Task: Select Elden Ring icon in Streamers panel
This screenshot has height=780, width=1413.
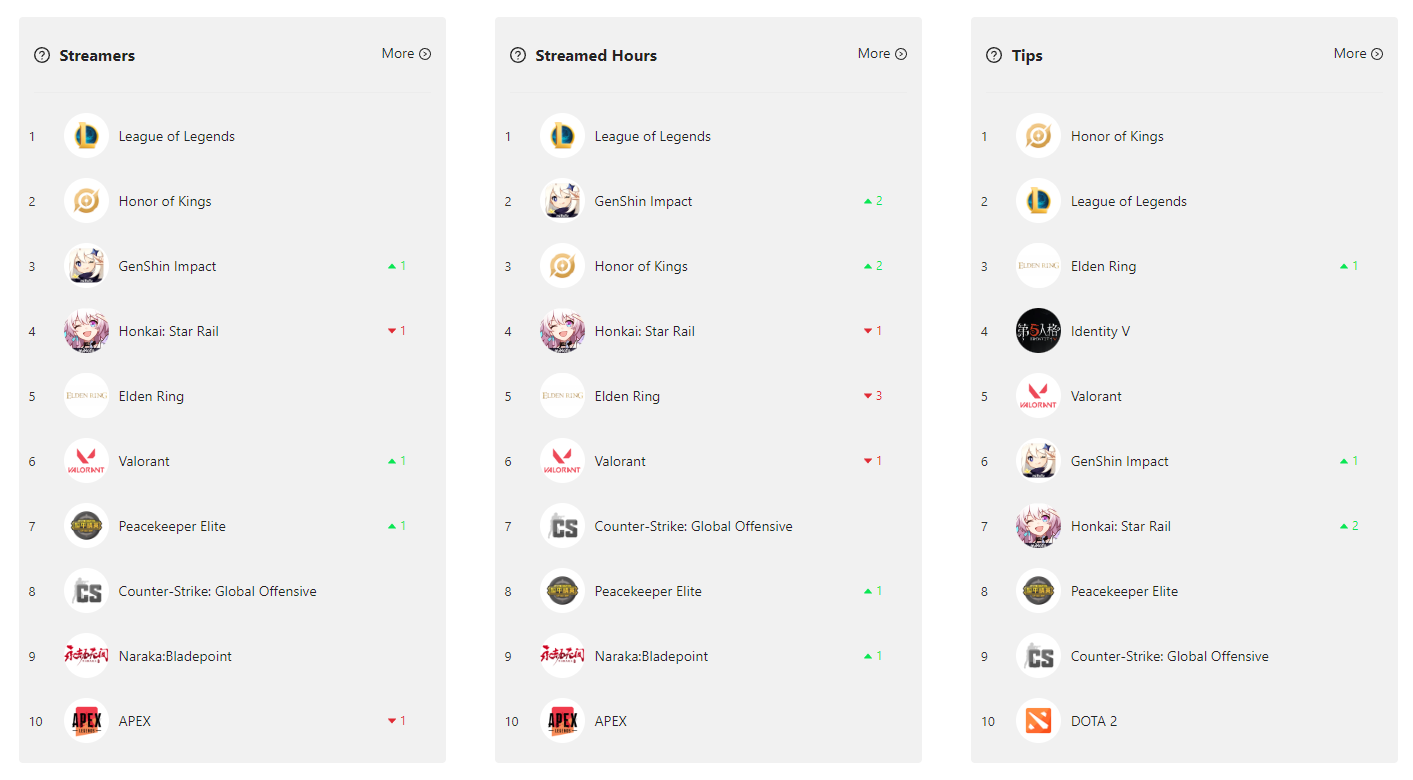Action: (x=86, y=396)
